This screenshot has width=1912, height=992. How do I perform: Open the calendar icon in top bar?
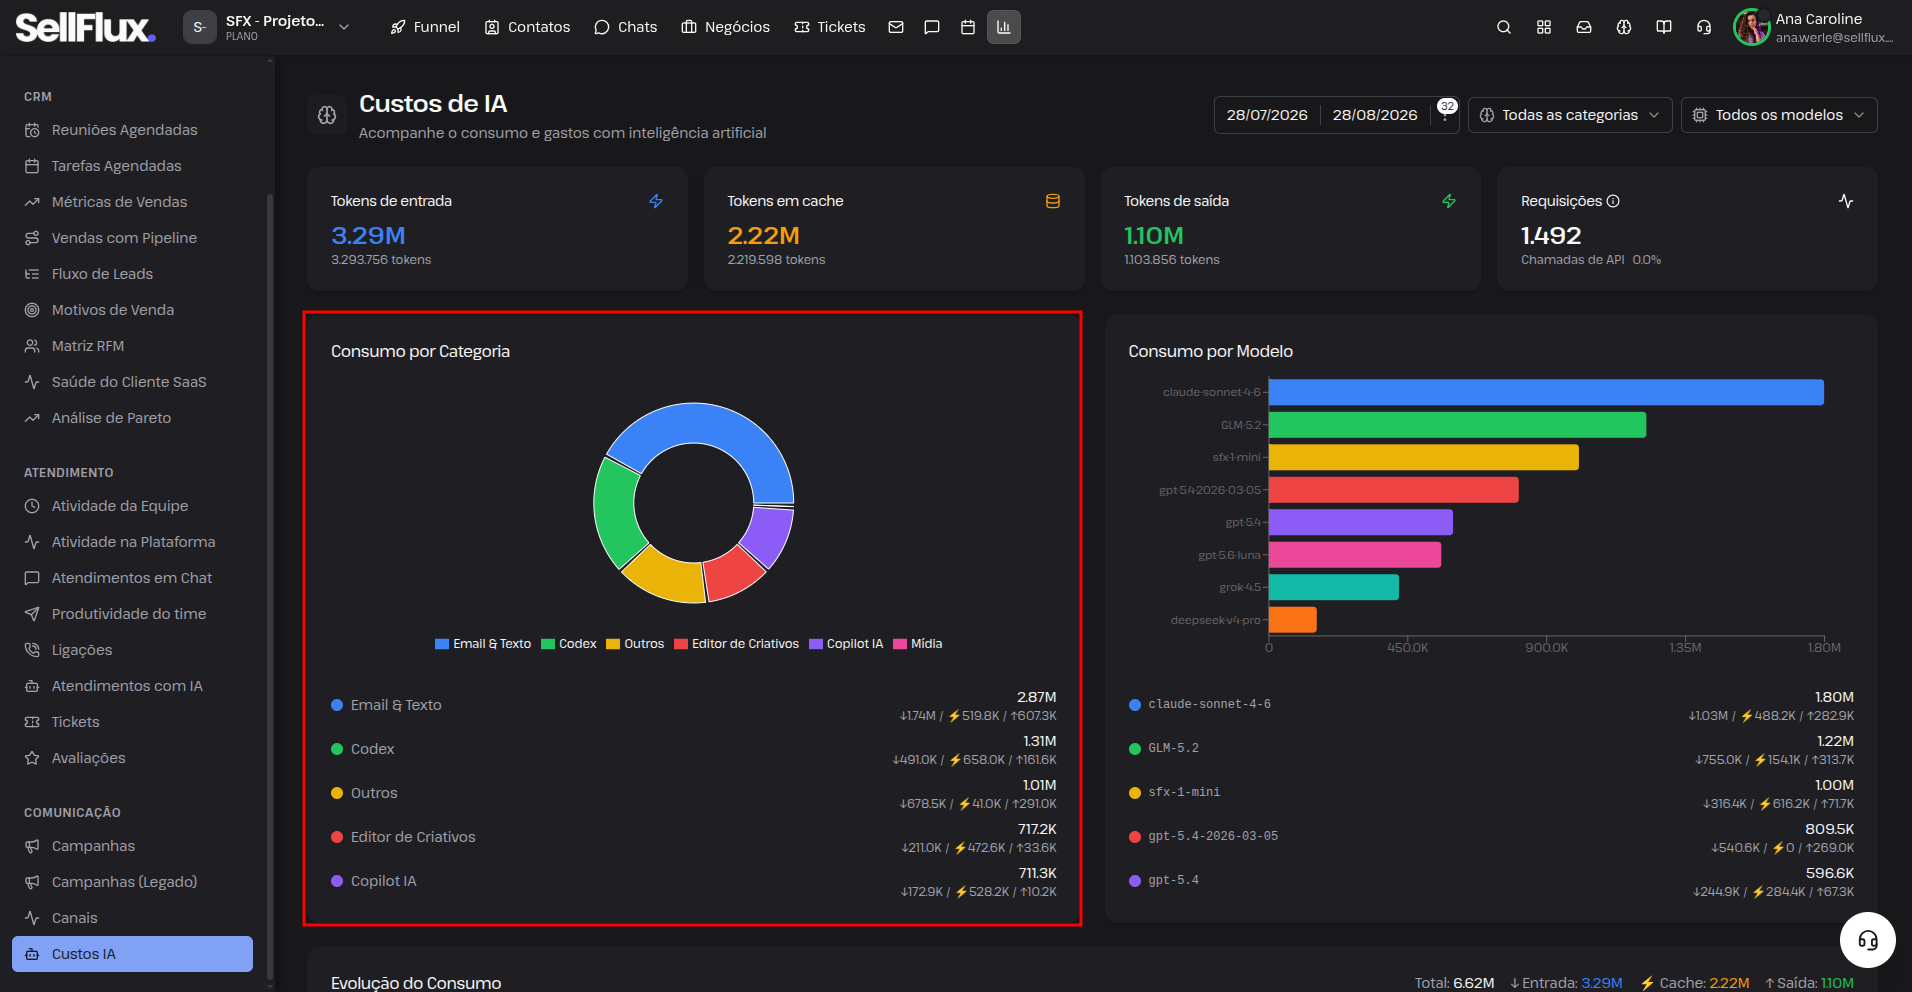[x=968, y=27]
